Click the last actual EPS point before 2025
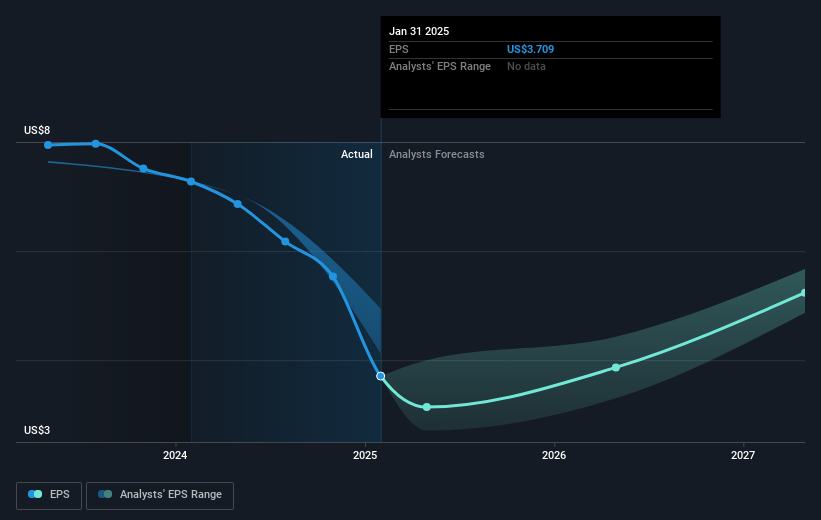821x520 pixels. 333,276
